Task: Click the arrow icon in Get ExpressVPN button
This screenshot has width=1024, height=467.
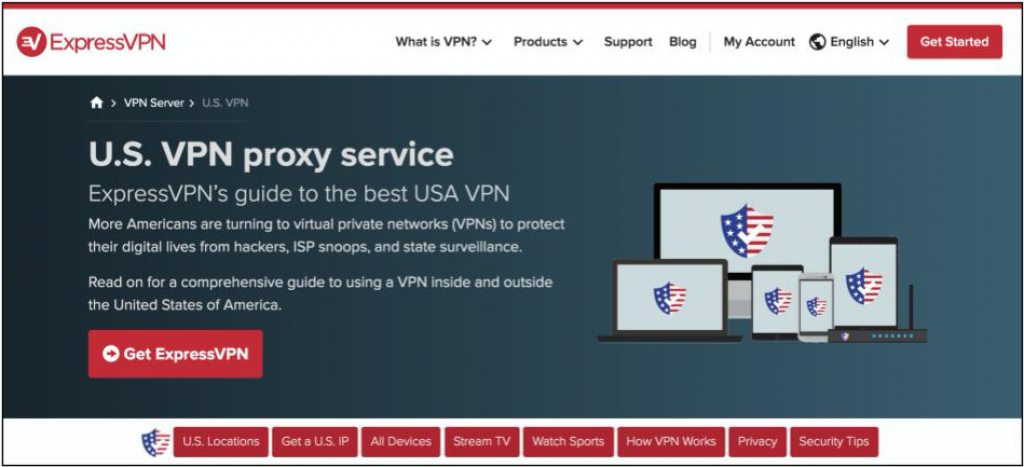Action: (x=111, y=353)
